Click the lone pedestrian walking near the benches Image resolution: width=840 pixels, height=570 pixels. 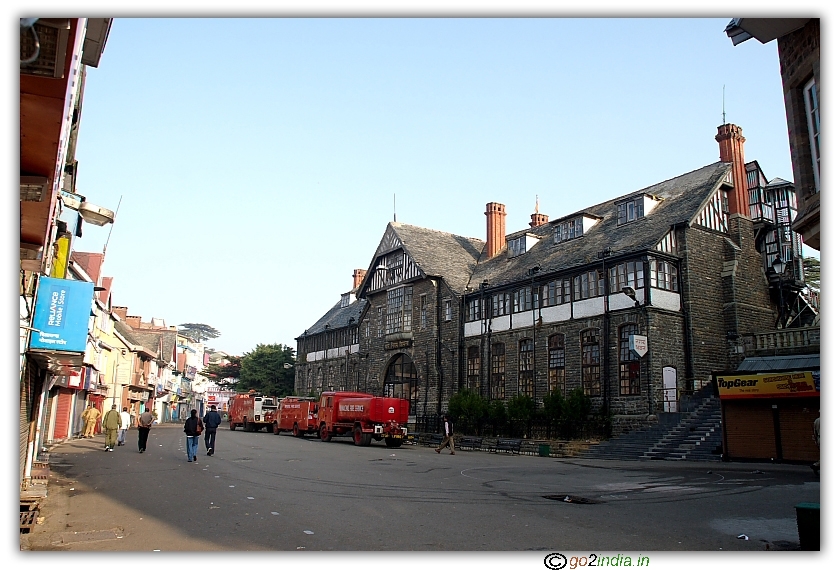coord(447,435)
